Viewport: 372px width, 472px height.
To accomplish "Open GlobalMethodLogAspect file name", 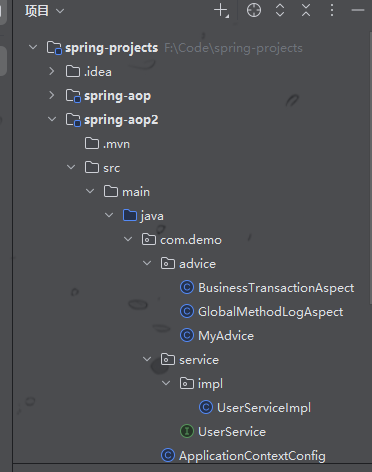I will click(270, 312).
